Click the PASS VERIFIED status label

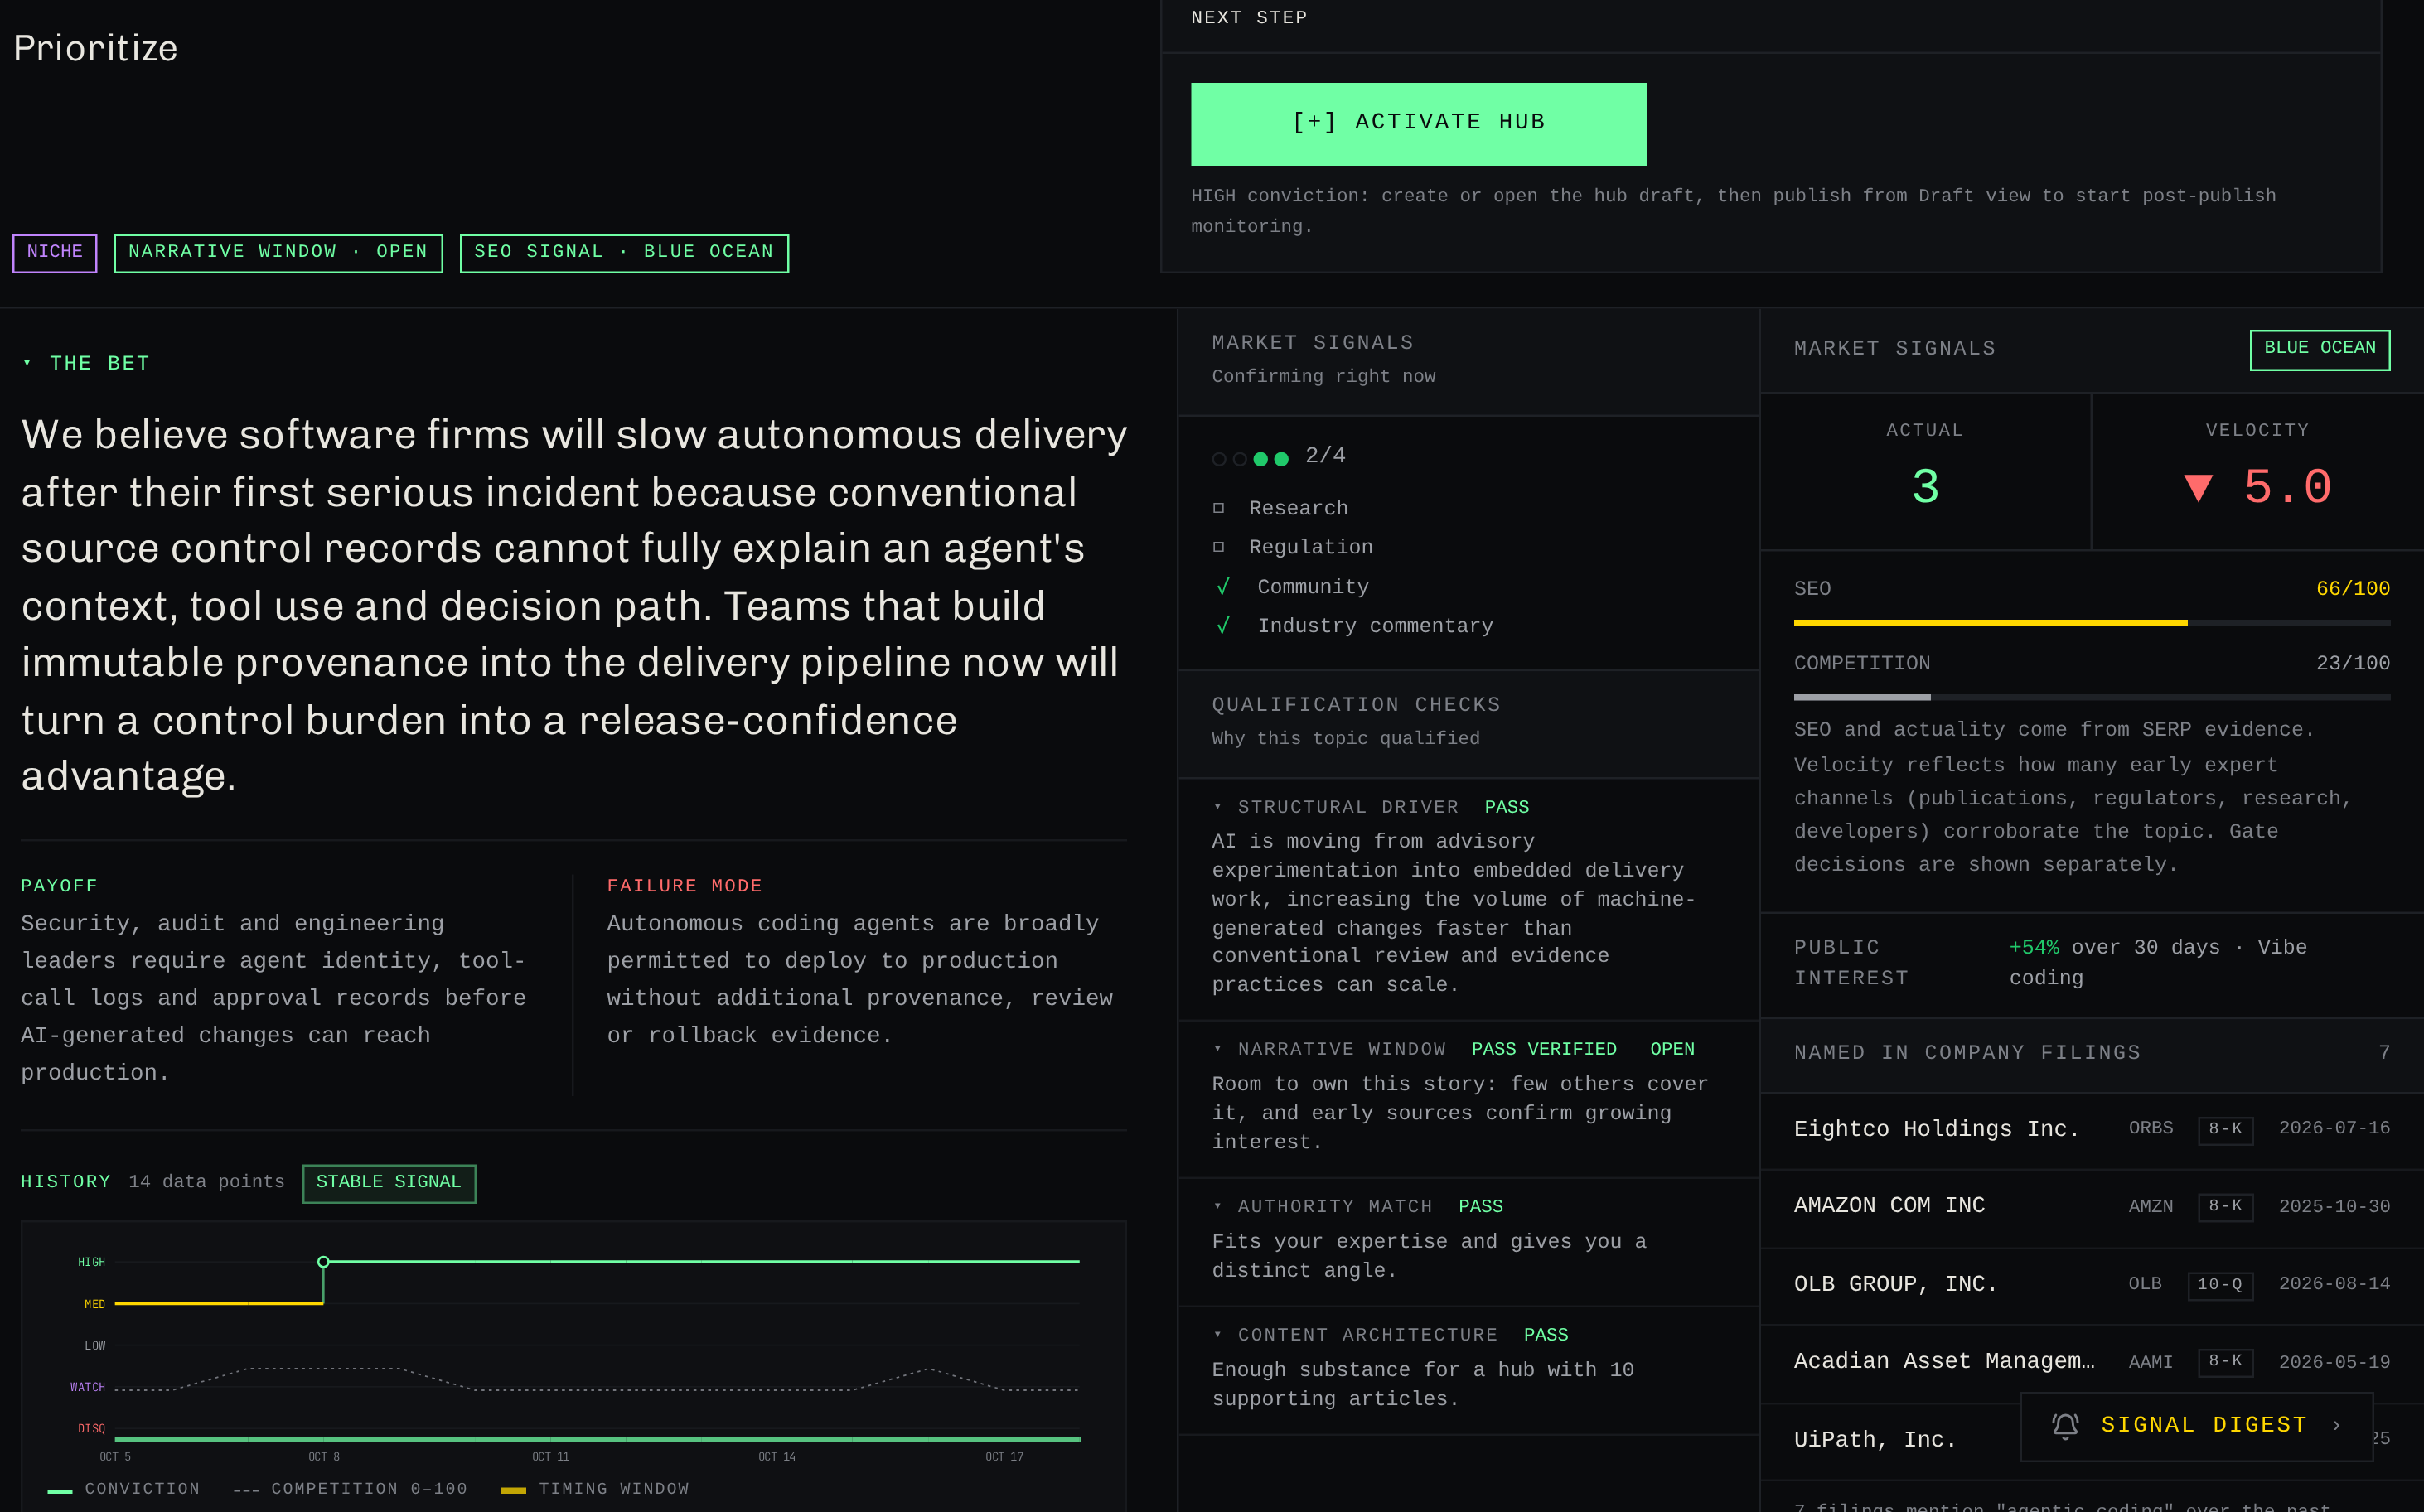click(1544, 1049)
